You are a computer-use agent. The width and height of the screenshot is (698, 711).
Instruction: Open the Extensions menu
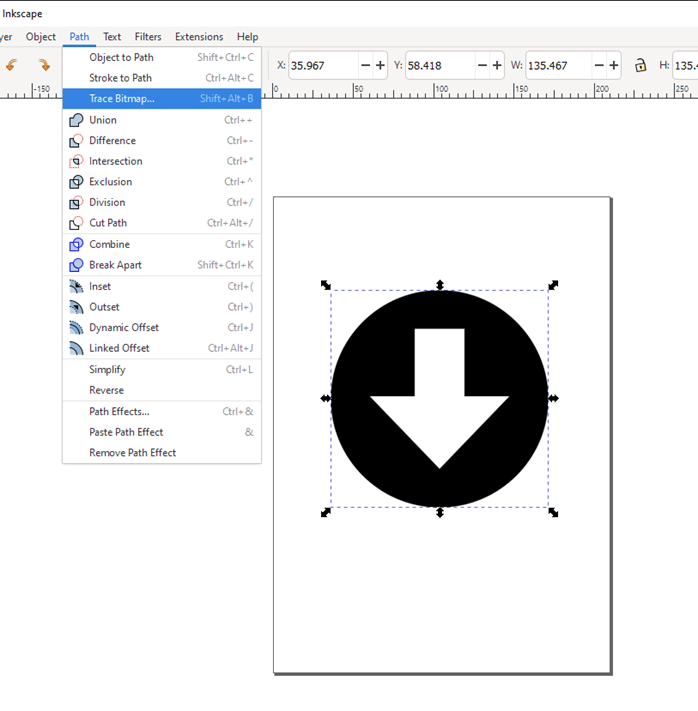pyautogui.click(x=199, y=37)
